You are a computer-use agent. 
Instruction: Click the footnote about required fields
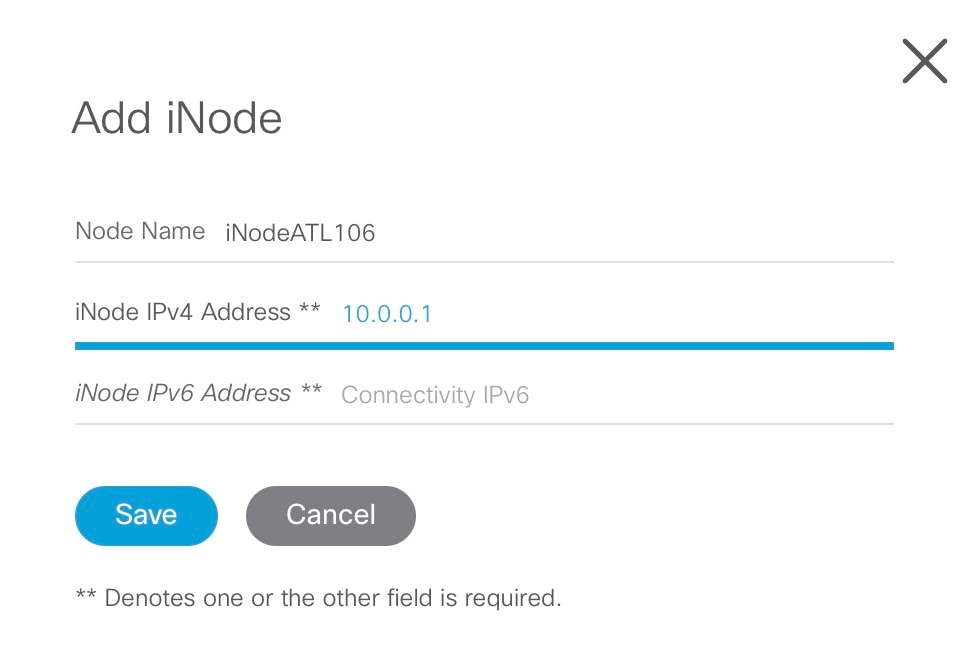tap(318, 598)
